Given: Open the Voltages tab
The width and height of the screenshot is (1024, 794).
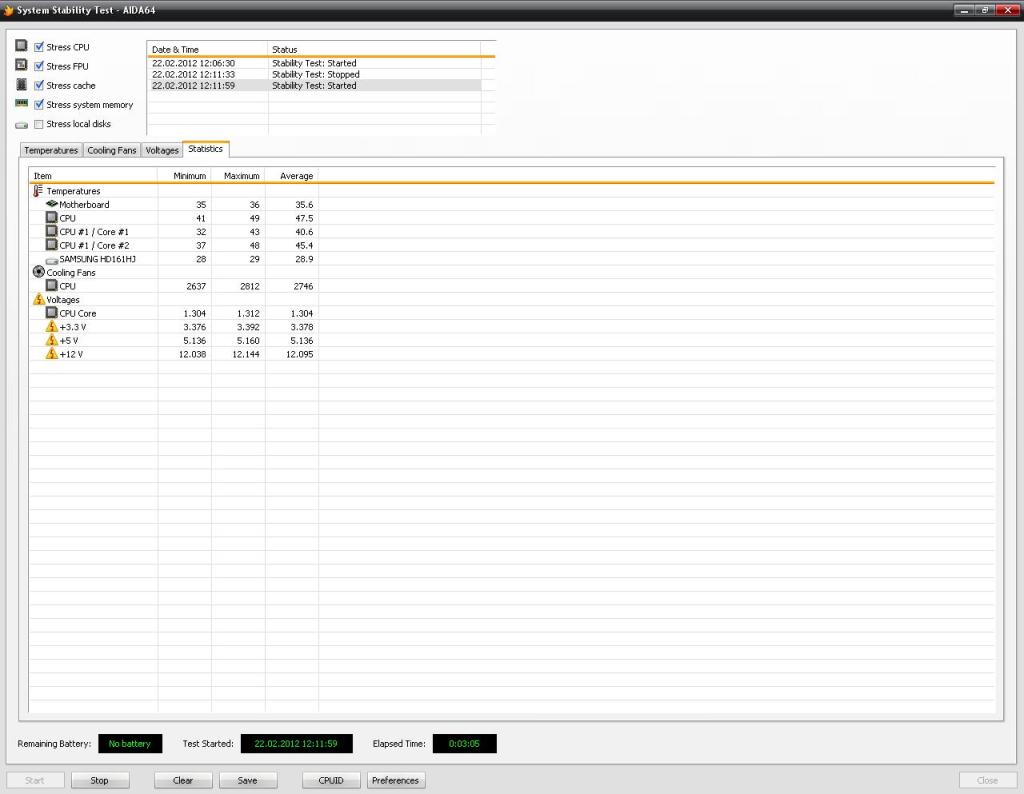Looking at the screenshot, I should pyautogui.click(x=162, y=150).
